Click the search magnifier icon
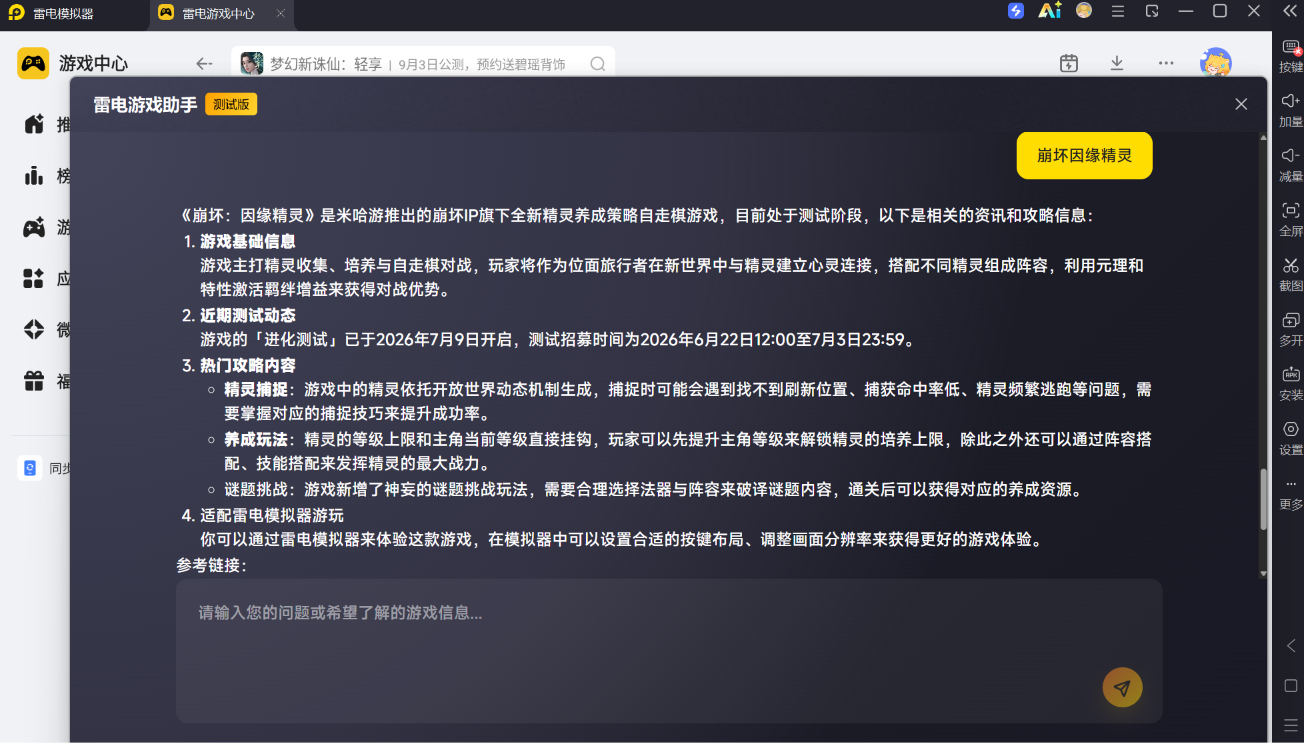The image size is (1304, 743). [x=598, y=64]
